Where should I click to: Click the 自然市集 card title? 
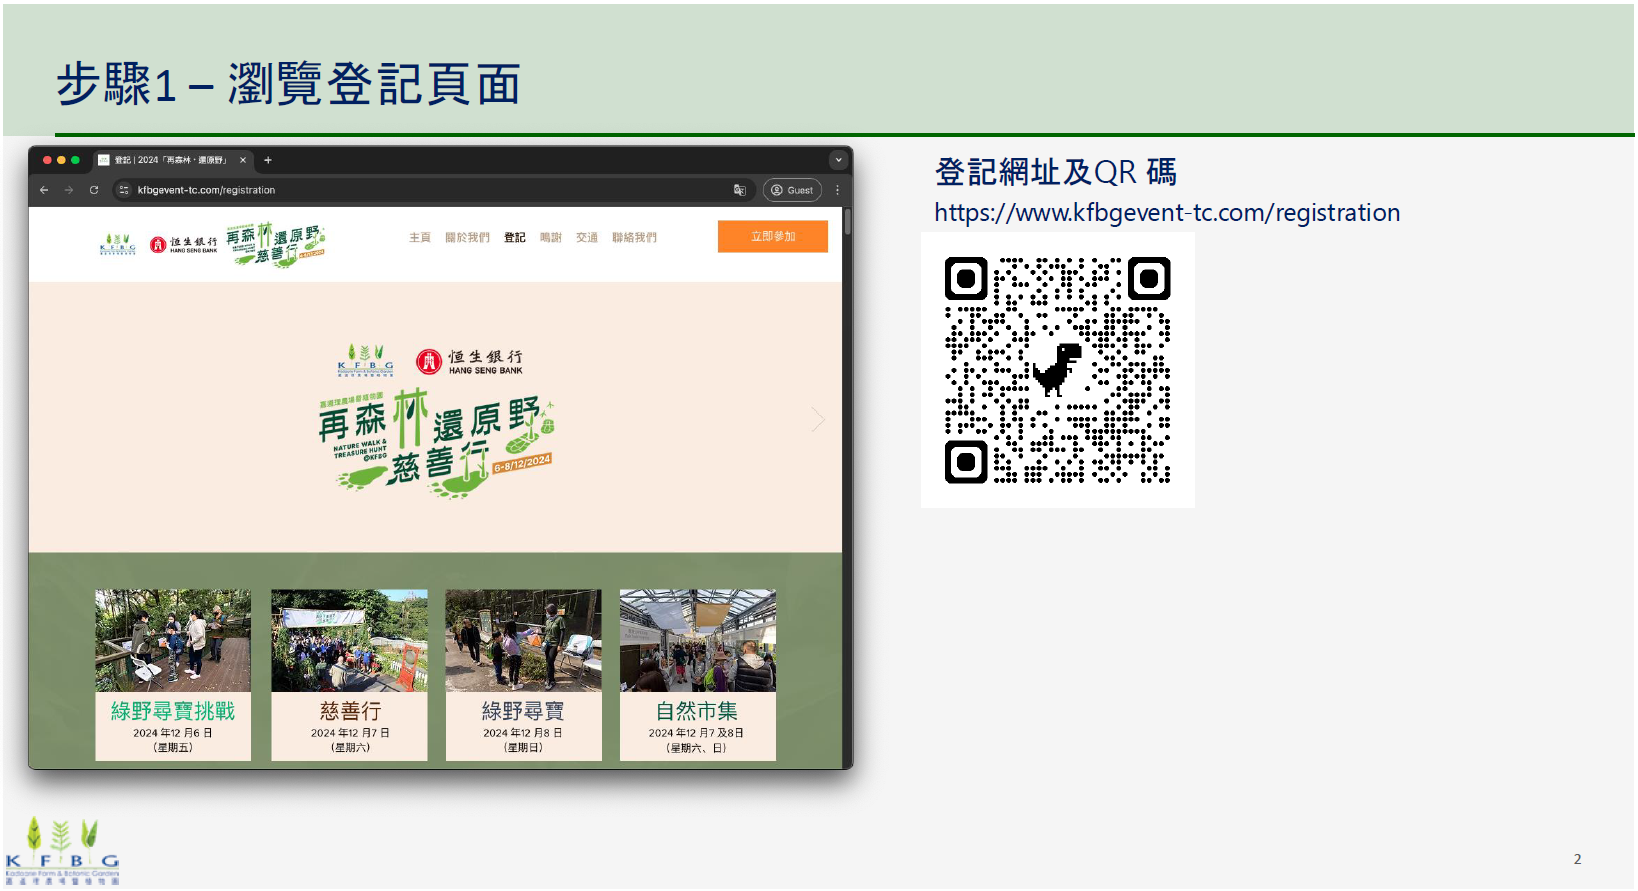tap(697, 711)
